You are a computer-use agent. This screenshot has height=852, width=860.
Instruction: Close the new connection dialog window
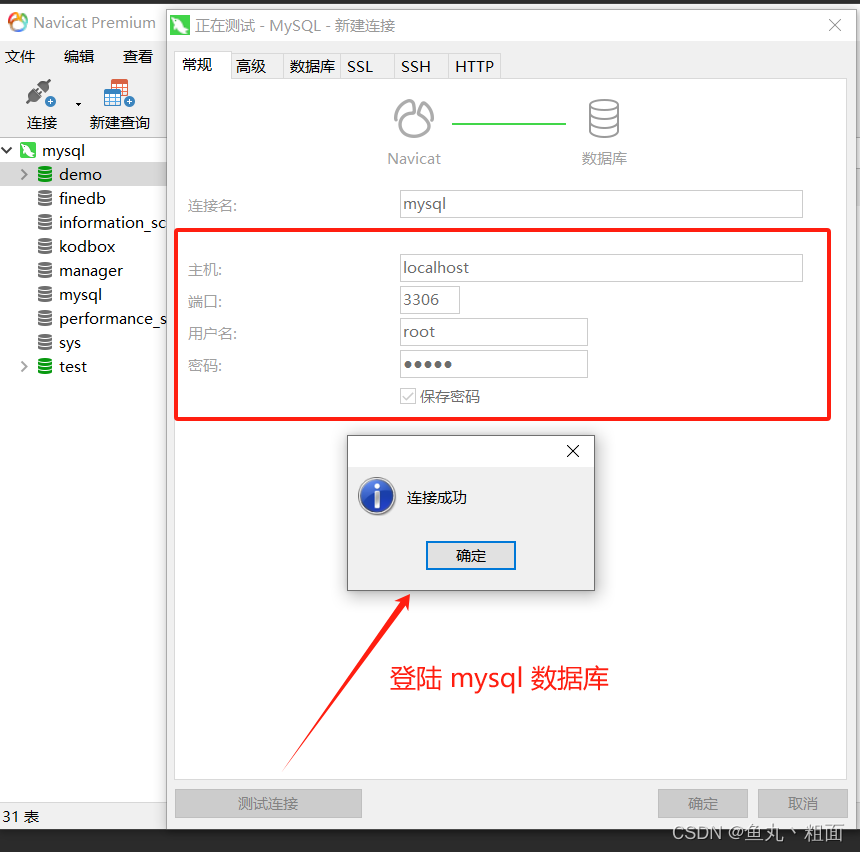835,25
